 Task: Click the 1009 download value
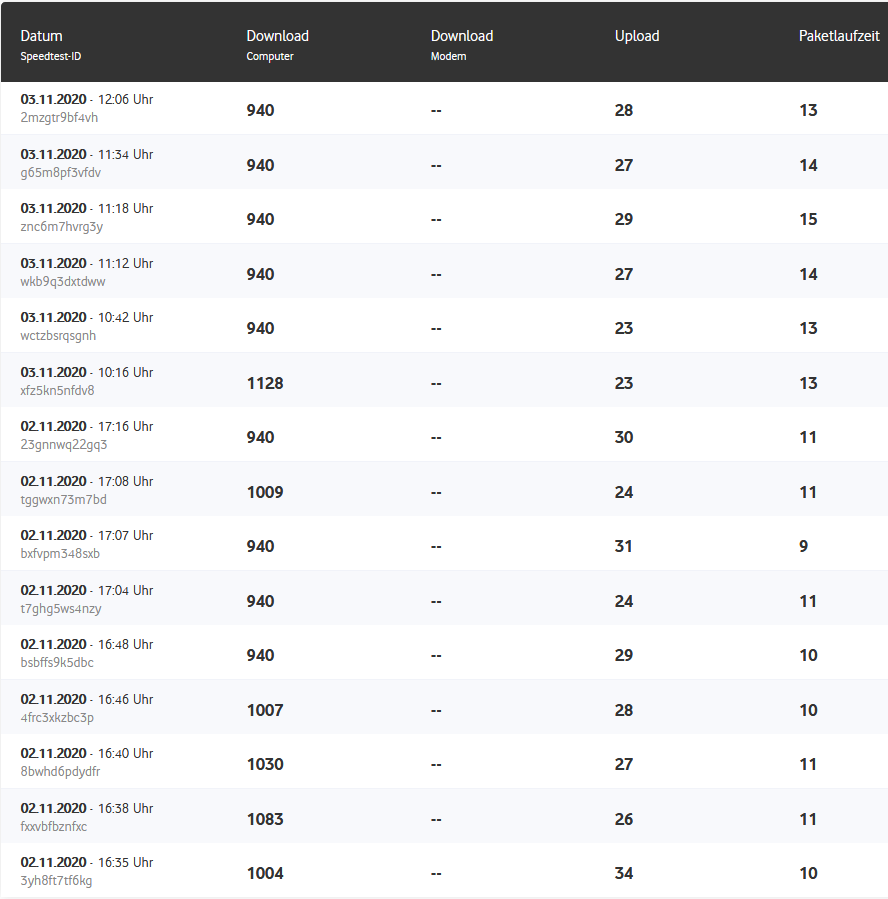pyautogui.click(x=265, y=492)
